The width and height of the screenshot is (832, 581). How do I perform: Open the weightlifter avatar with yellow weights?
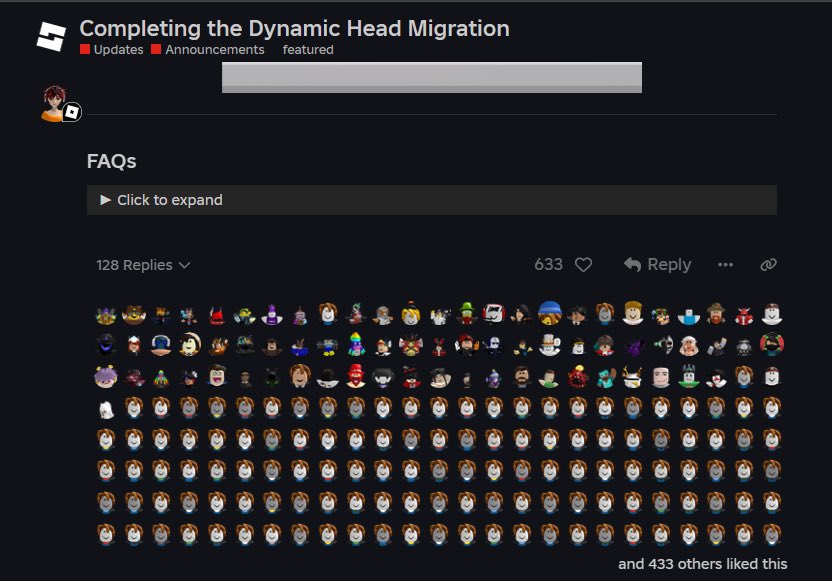tap(327, 346)
